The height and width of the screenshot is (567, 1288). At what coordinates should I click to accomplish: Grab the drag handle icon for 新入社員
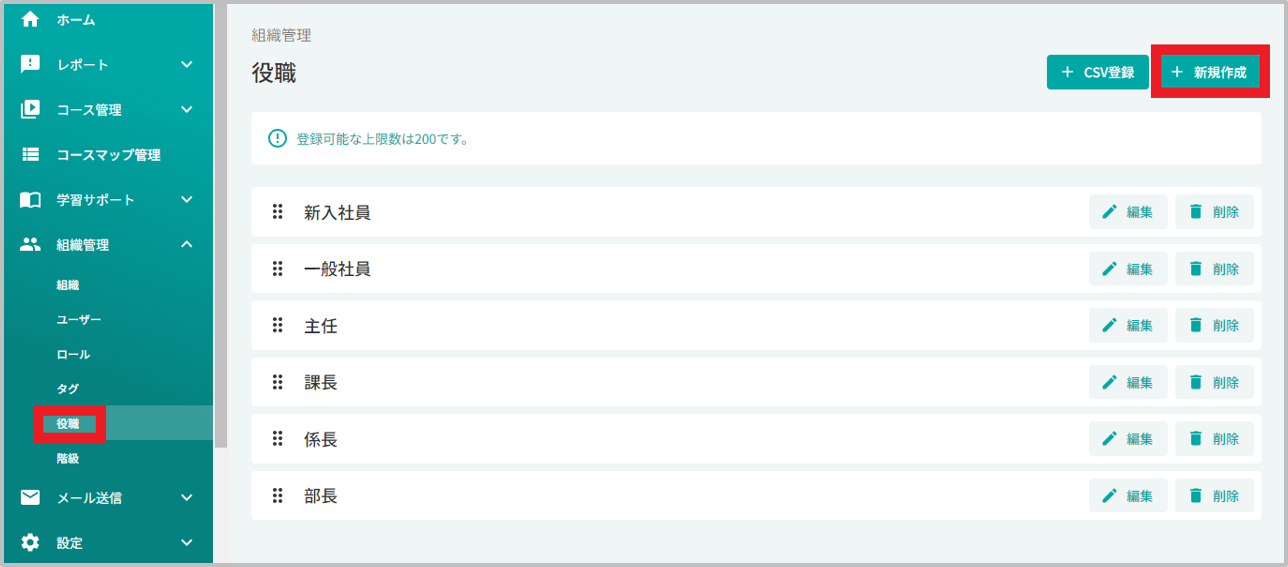click(278, 212)
